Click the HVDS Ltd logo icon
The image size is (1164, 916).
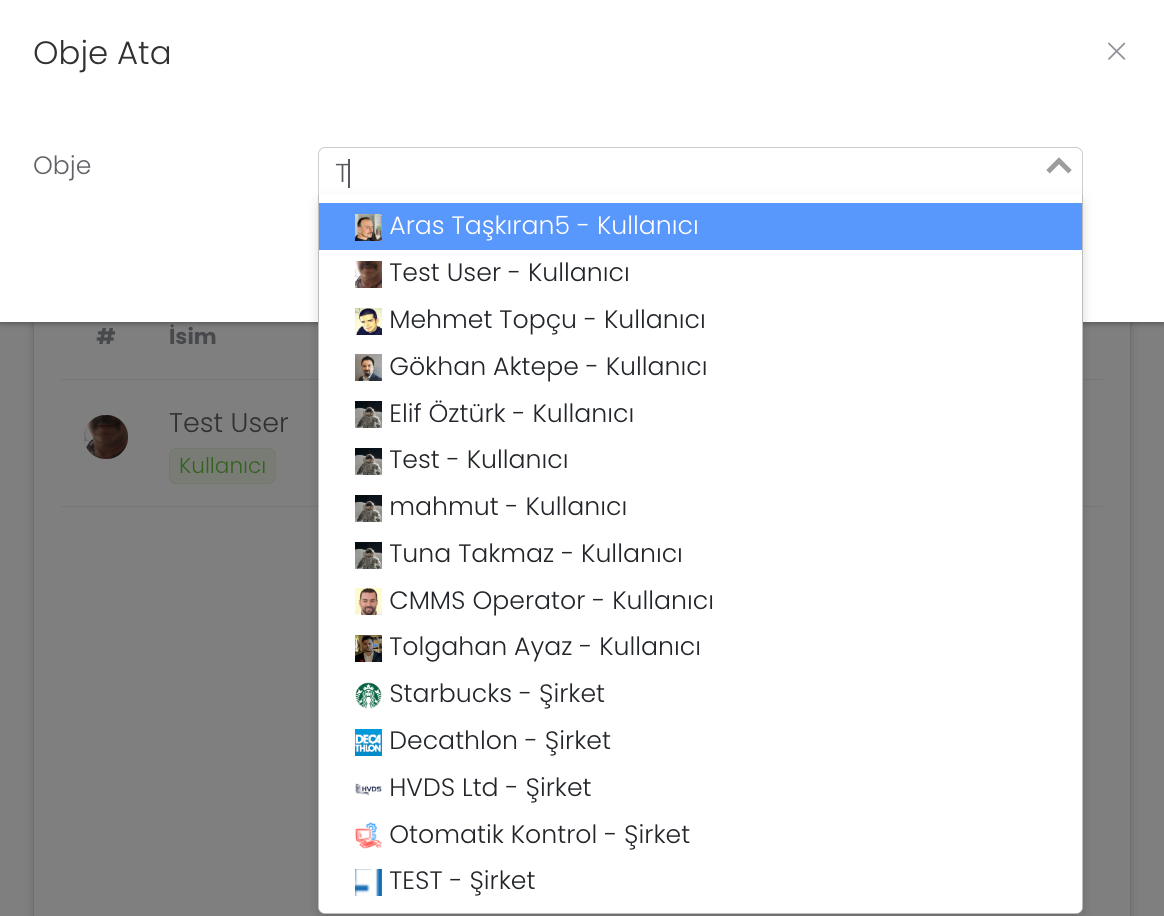point(368,788)
